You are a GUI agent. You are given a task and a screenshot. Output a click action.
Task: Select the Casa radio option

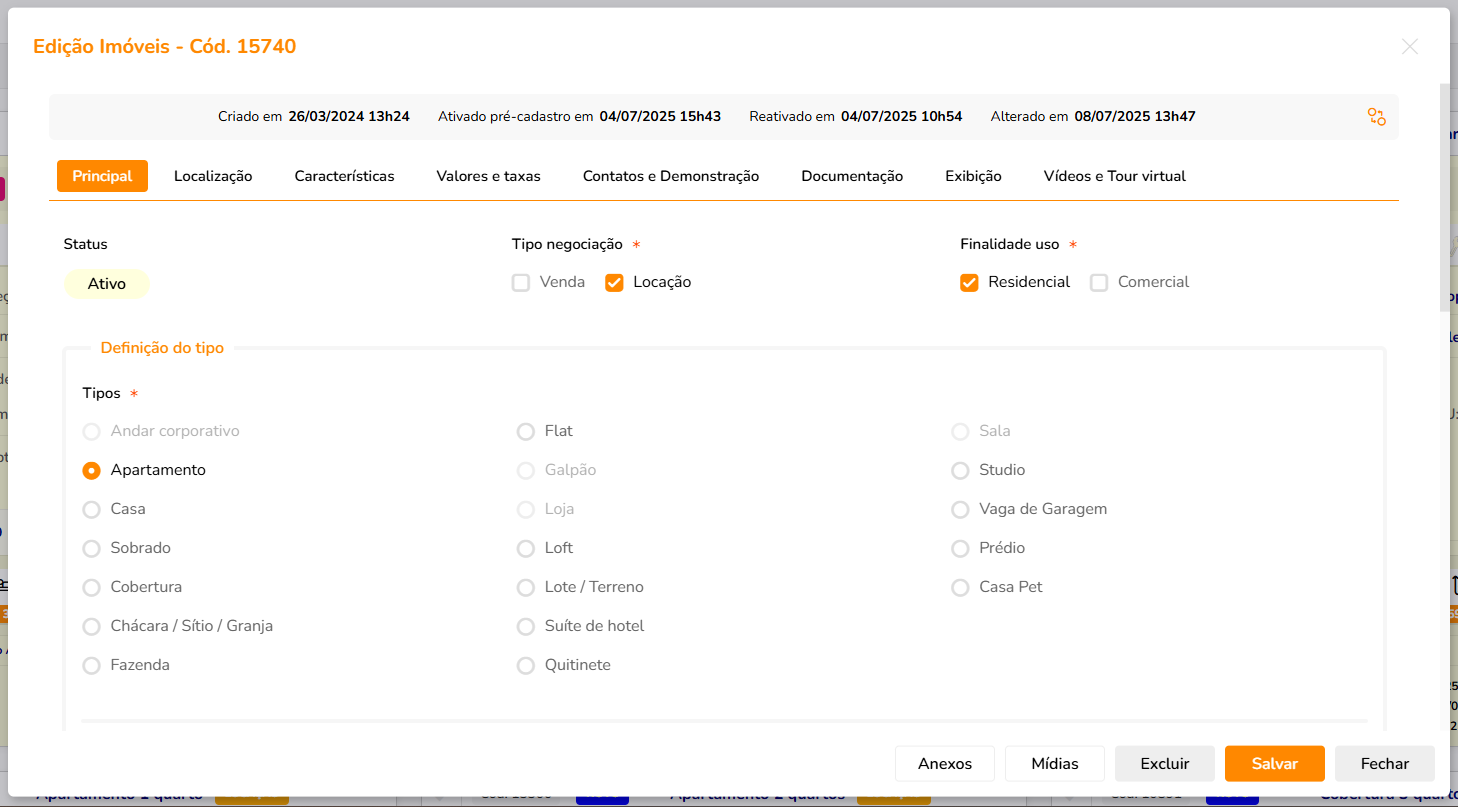click(92, 510)
